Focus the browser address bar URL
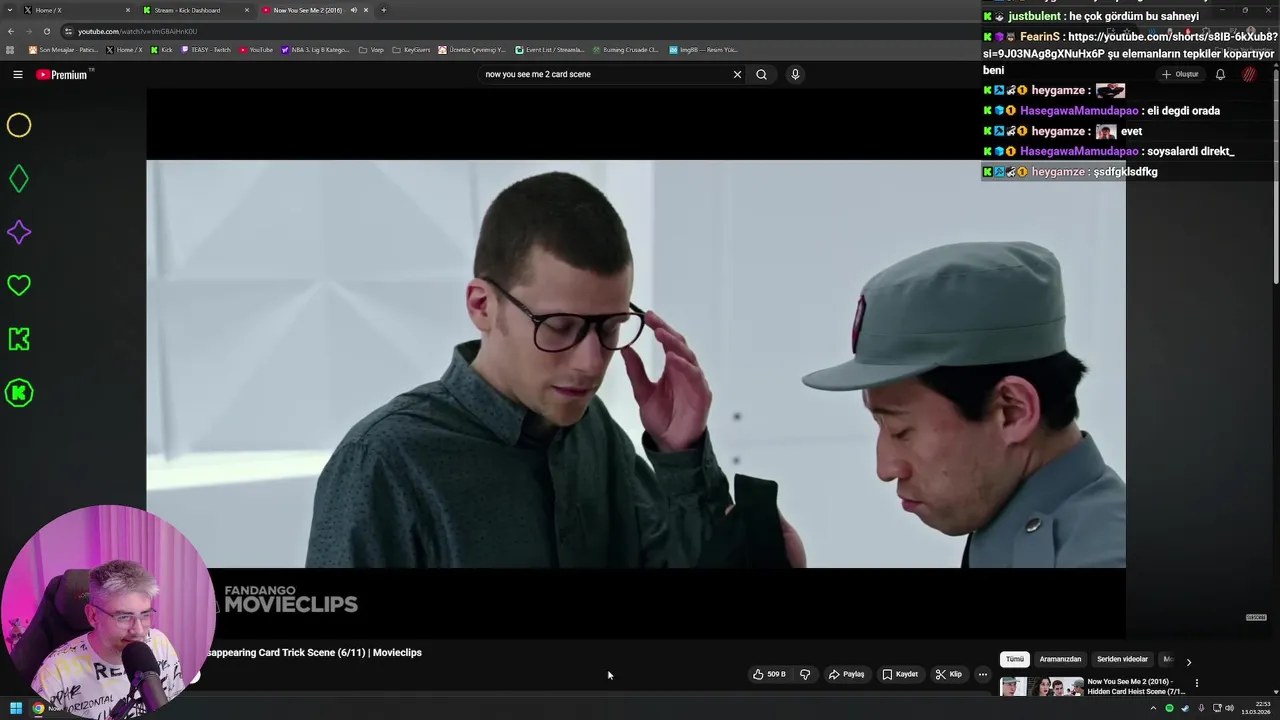Viewport: 1280px width, 720px height. (x=138, y=31)
